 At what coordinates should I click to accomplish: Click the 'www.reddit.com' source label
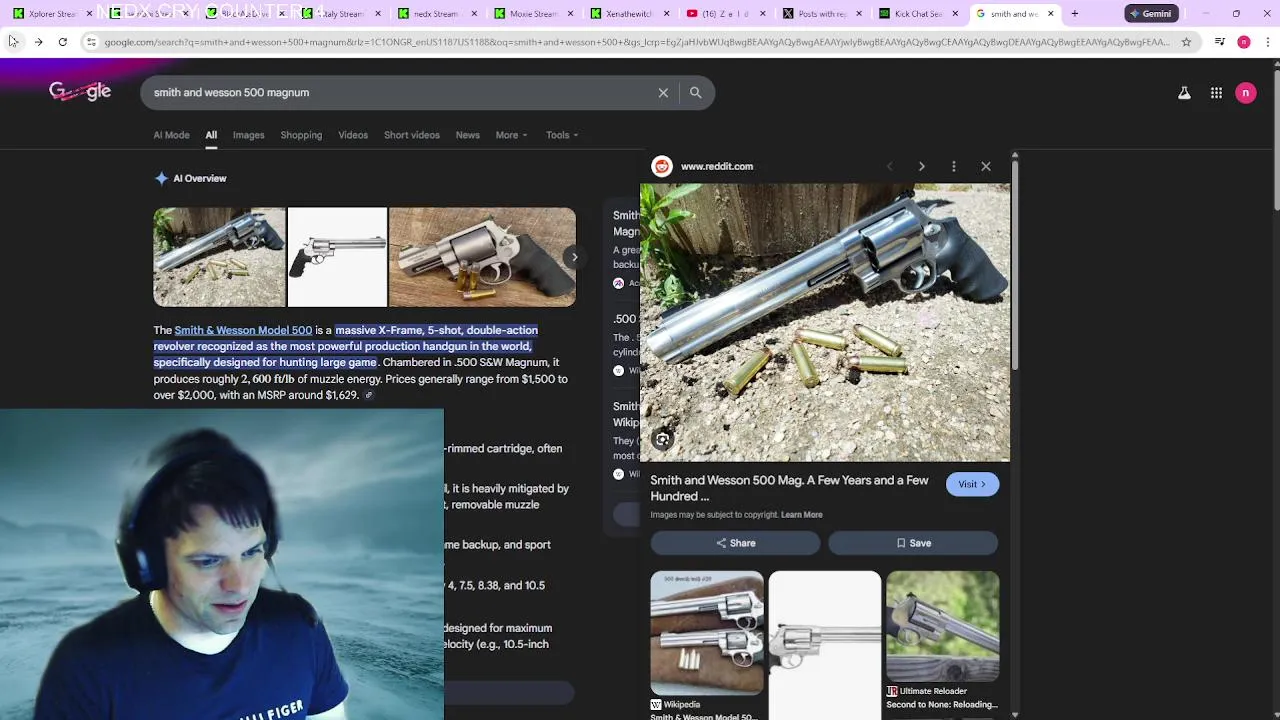(717, 166)
